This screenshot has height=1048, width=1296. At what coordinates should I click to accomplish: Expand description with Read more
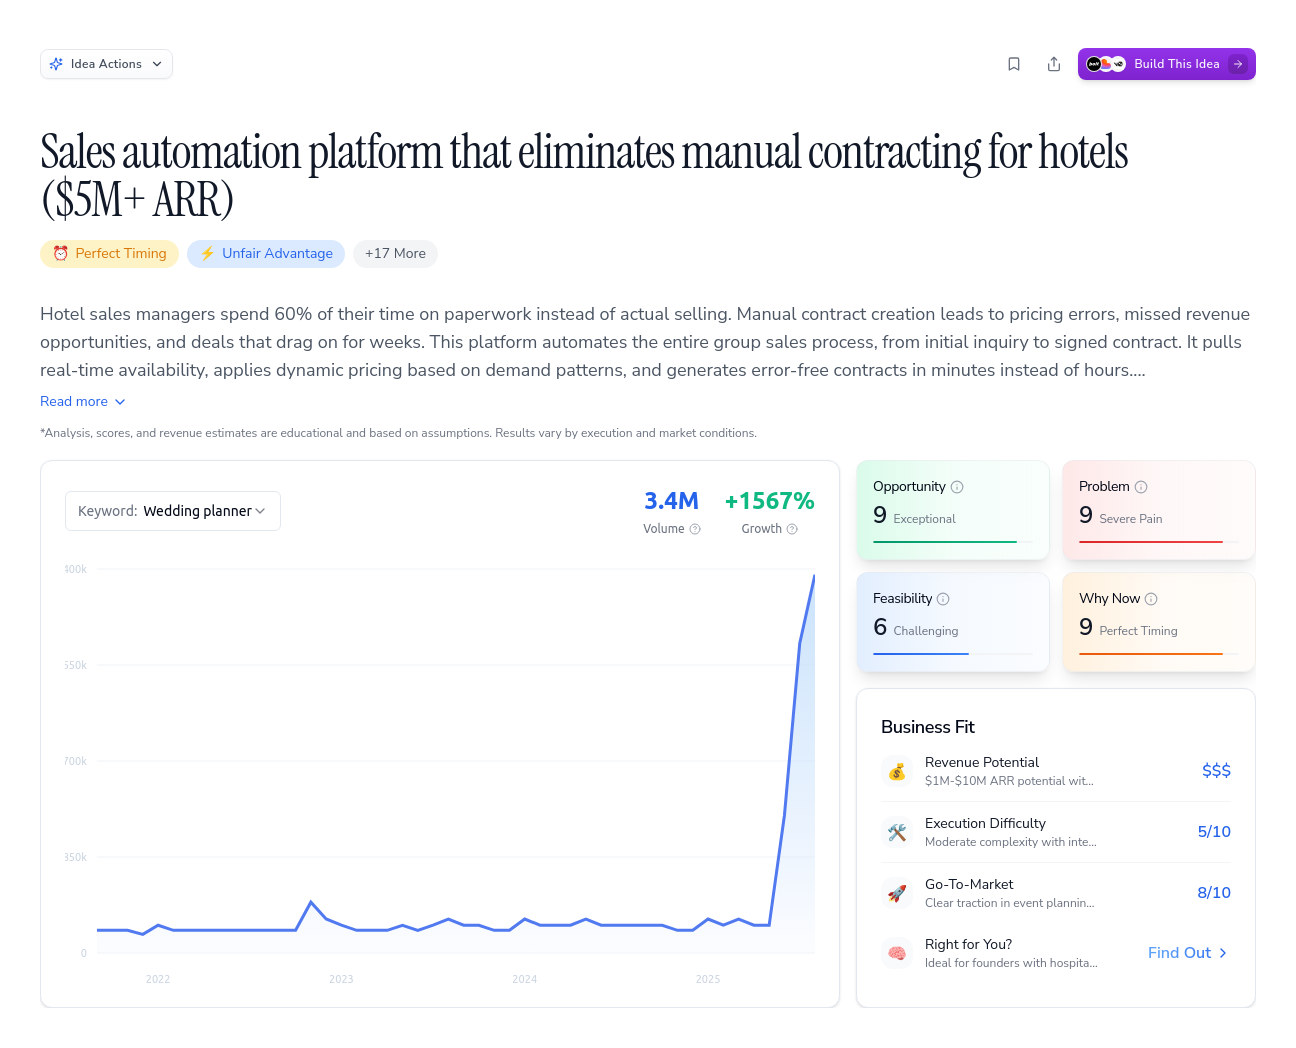pos(83,401)
